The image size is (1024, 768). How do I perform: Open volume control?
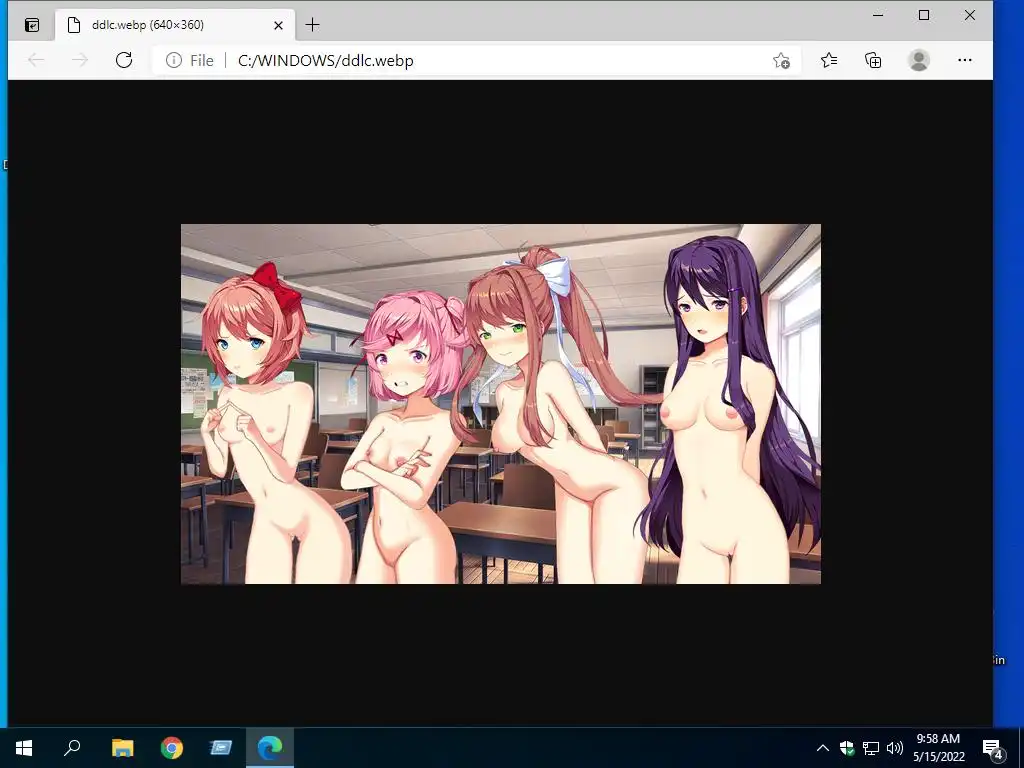895,748
